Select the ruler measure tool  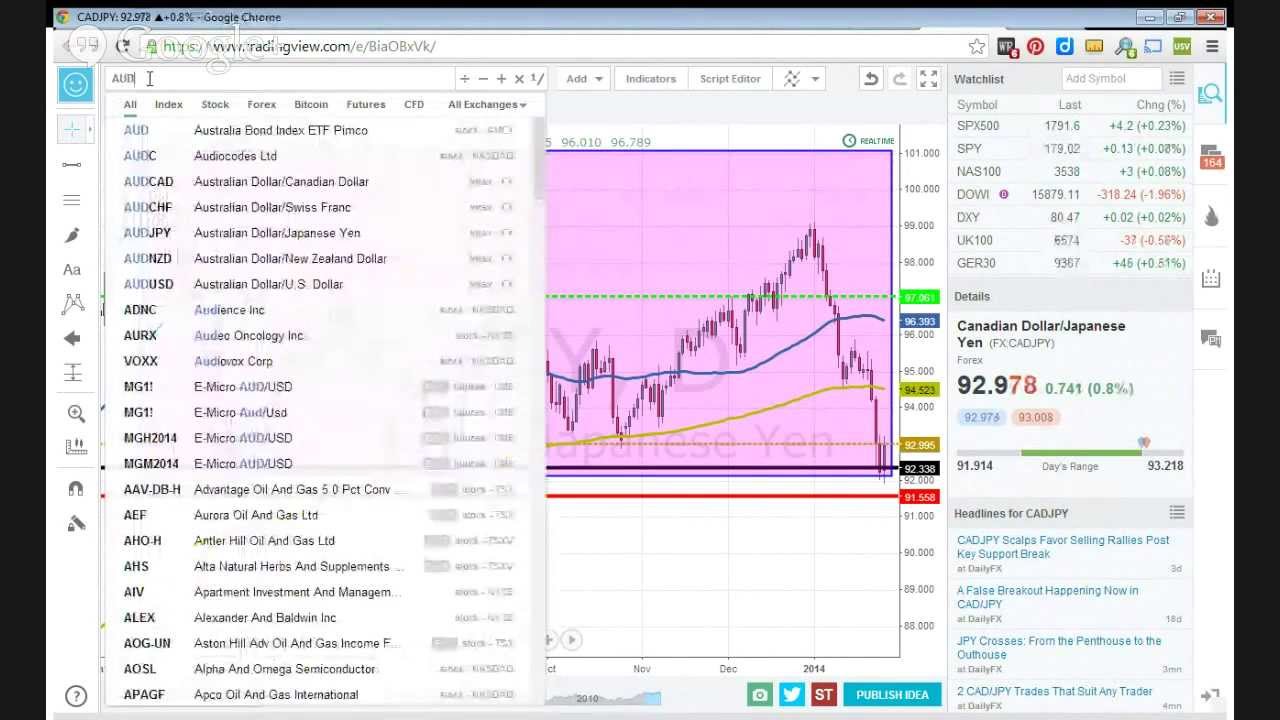click(76, 447)
